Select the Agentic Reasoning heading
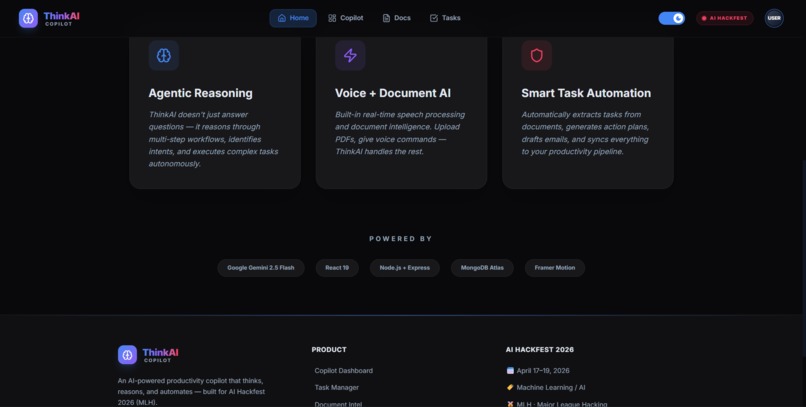 click(x=200, y=93)
